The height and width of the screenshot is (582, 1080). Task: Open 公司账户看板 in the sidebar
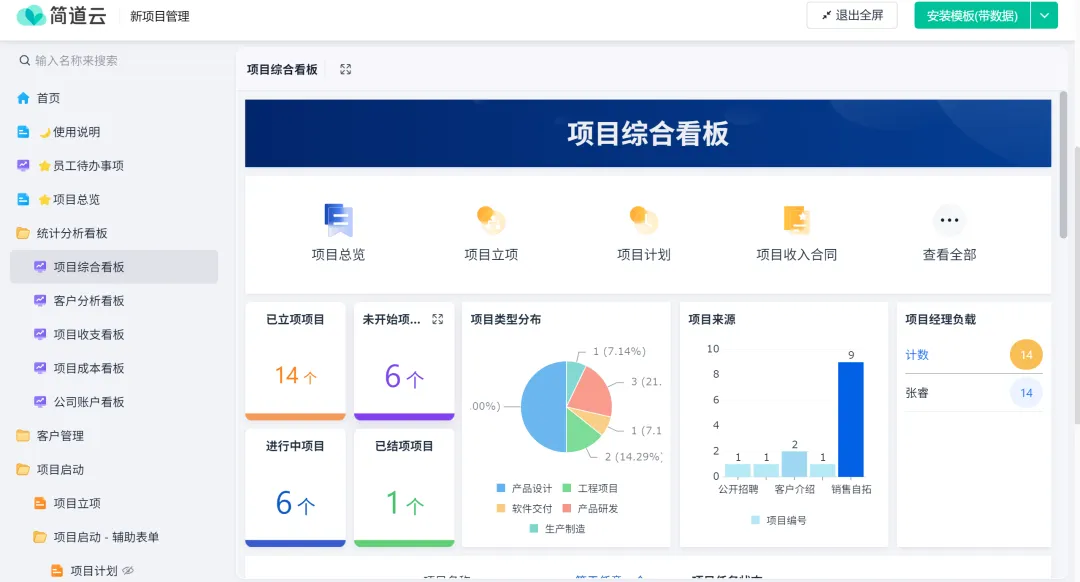pyautogui.click(x=114, y=402)
